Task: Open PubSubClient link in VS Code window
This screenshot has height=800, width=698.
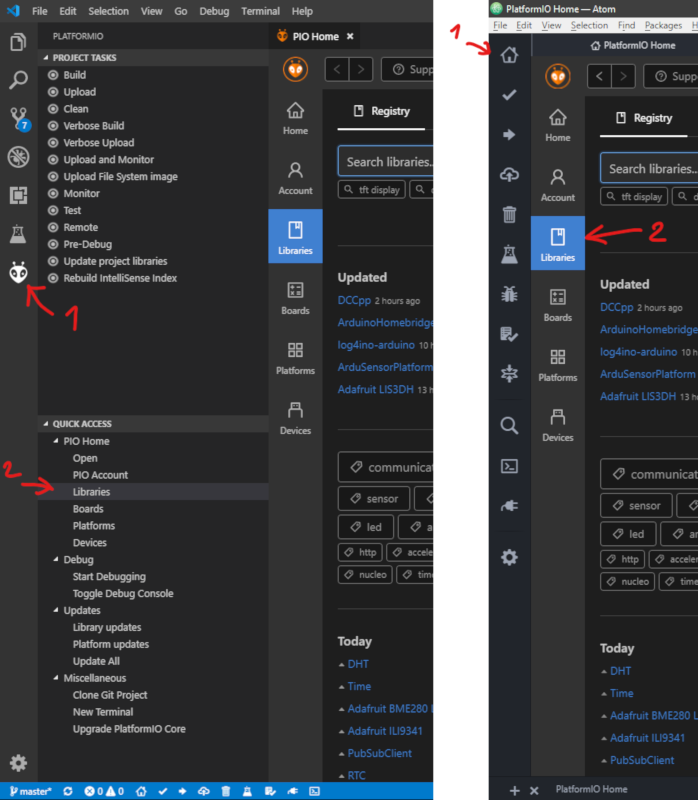Action: pos(380,754)
